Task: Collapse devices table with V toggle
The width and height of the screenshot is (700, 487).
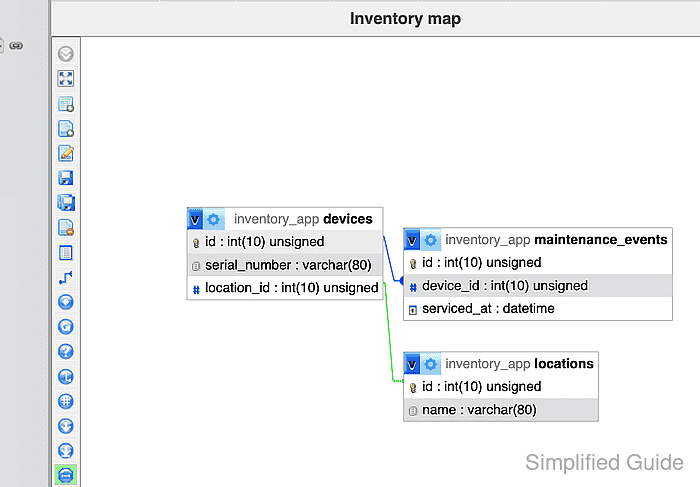Action: [195, 219]
